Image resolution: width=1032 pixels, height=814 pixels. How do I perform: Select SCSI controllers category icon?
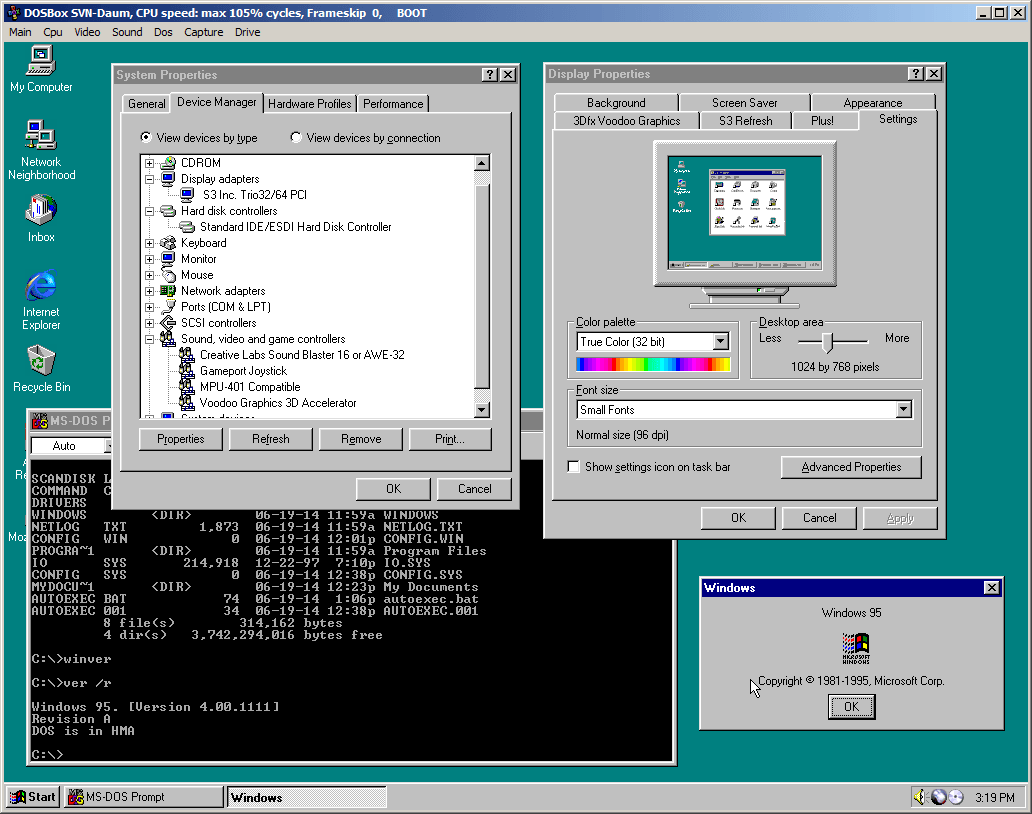tap(168, 323)
